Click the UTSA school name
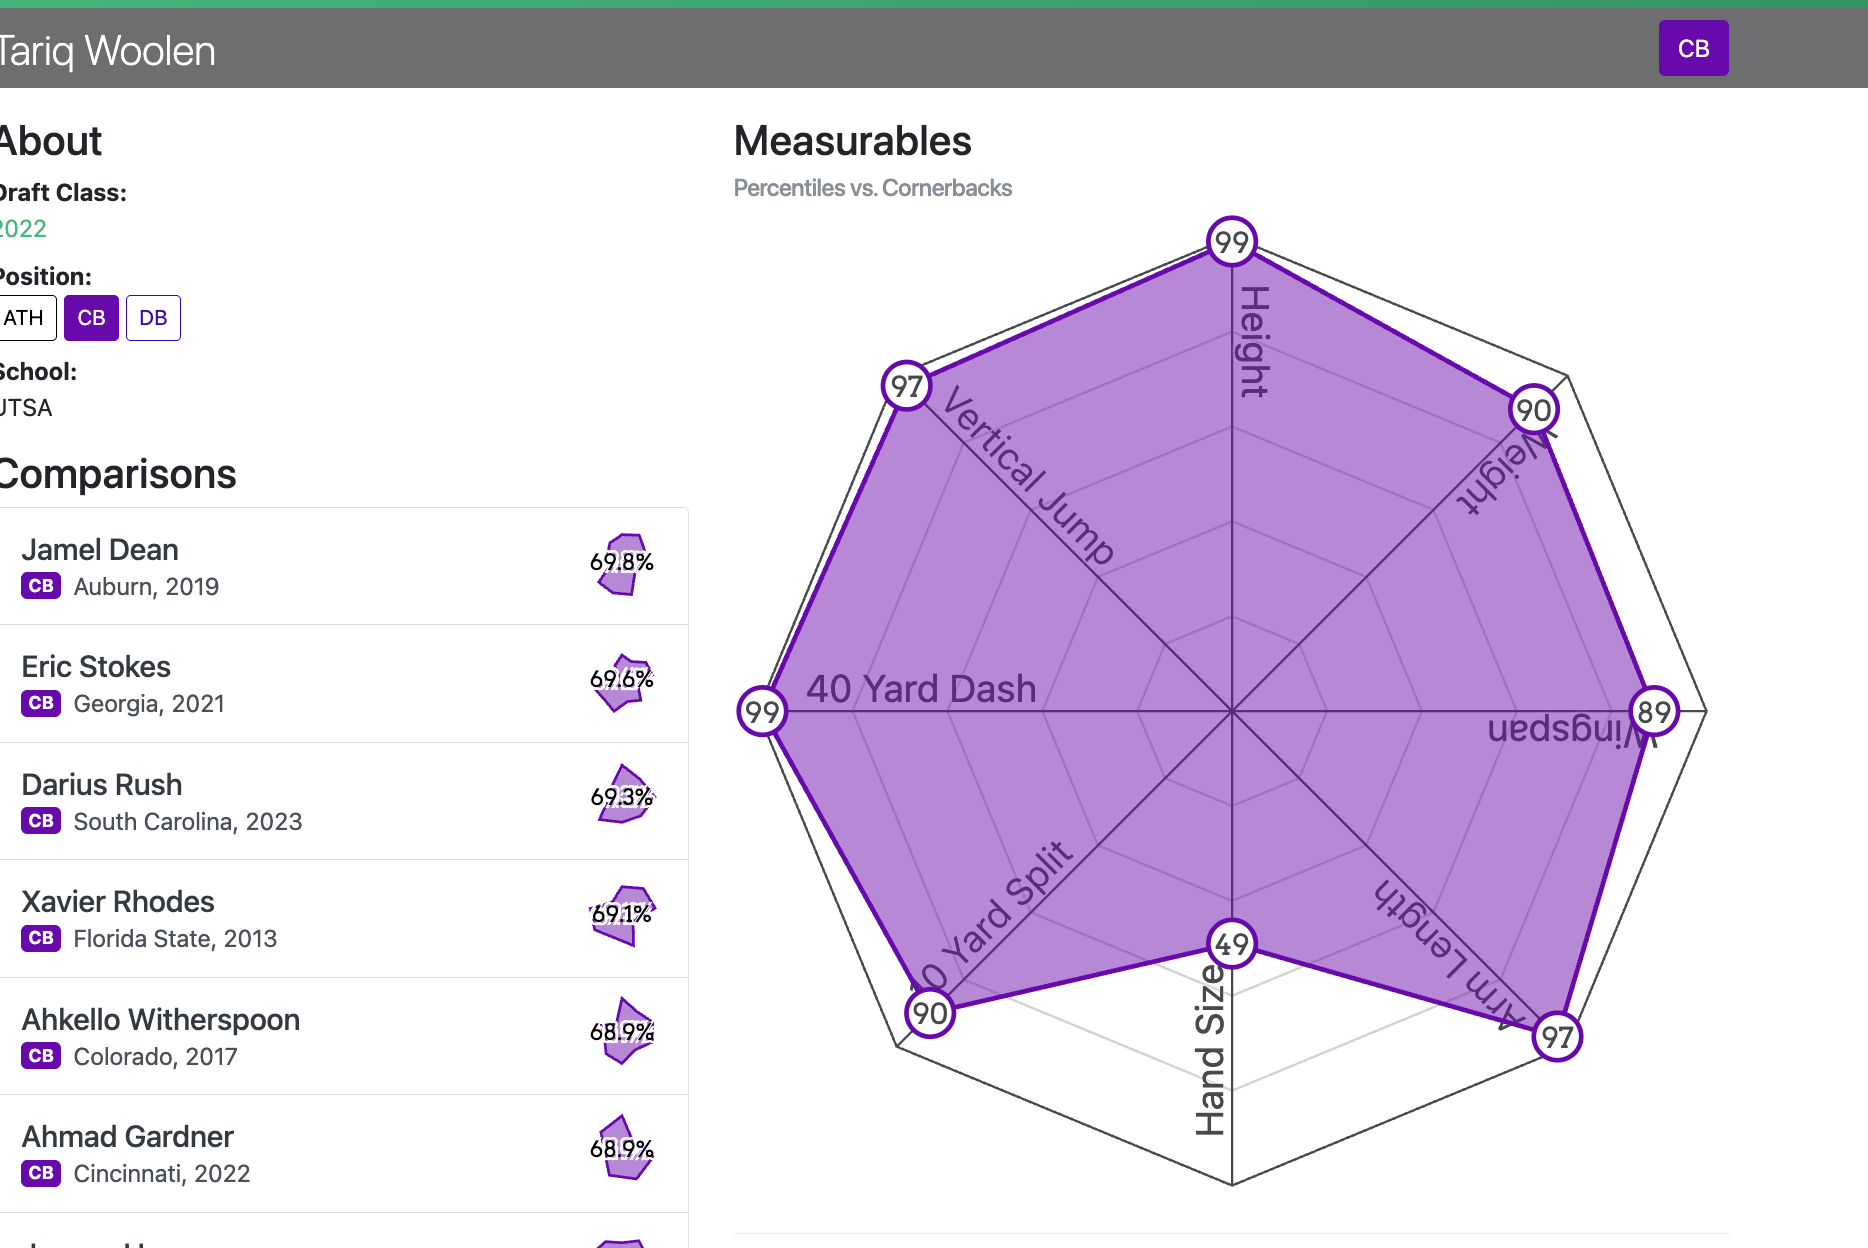 pos(25,407)
